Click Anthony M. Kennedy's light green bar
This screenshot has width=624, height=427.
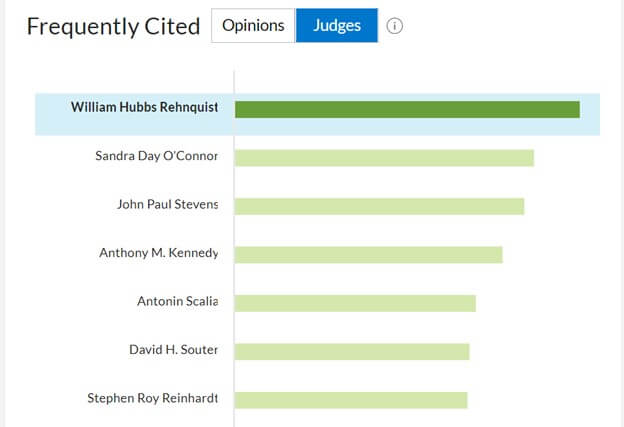pyautogui.click(x=368, y=254)
